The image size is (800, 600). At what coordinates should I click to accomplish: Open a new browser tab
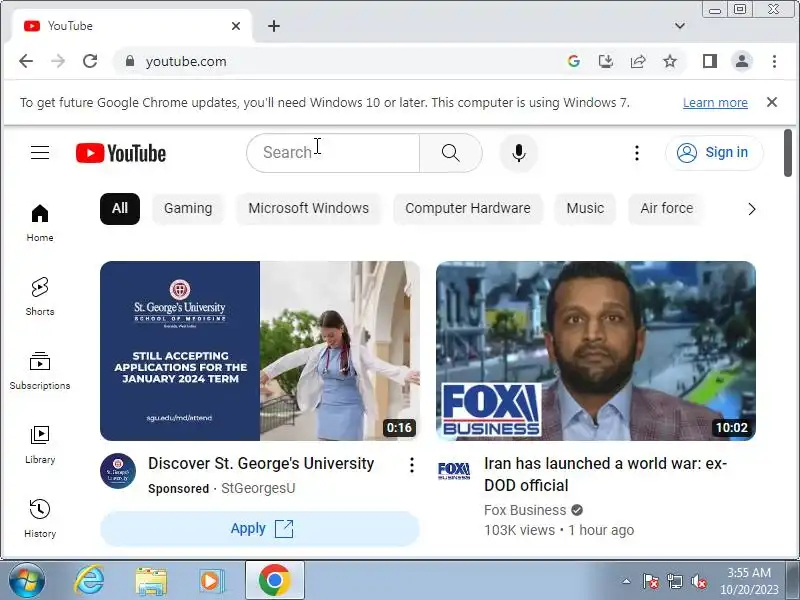point(274,26)
